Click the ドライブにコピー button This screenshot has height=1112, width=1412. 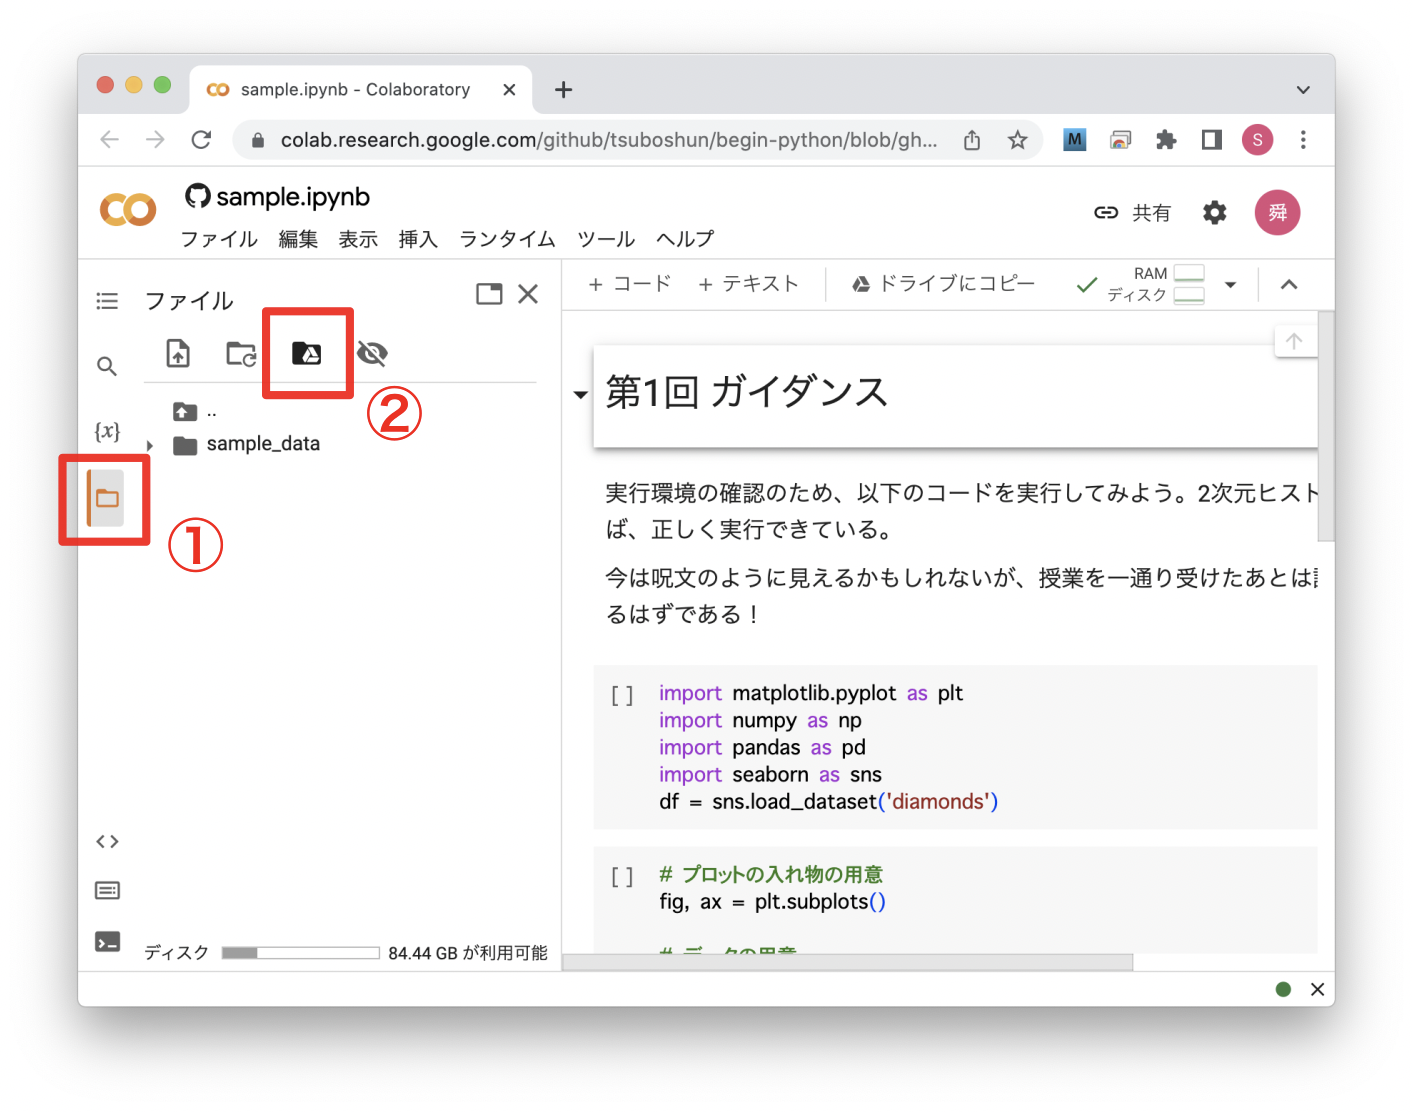pos(943,284)
